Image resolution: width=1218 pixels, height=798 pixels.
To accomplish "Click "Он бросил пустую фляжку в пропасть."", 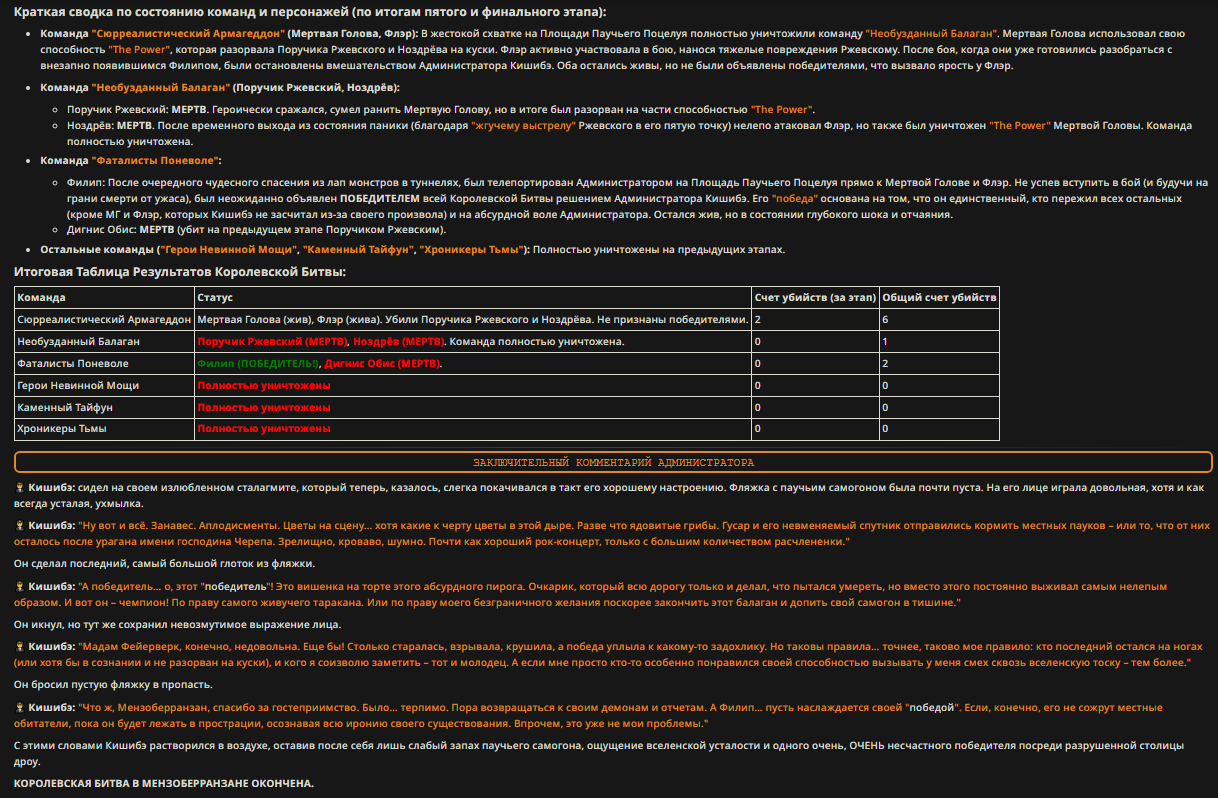I will (x=113, y=685).
